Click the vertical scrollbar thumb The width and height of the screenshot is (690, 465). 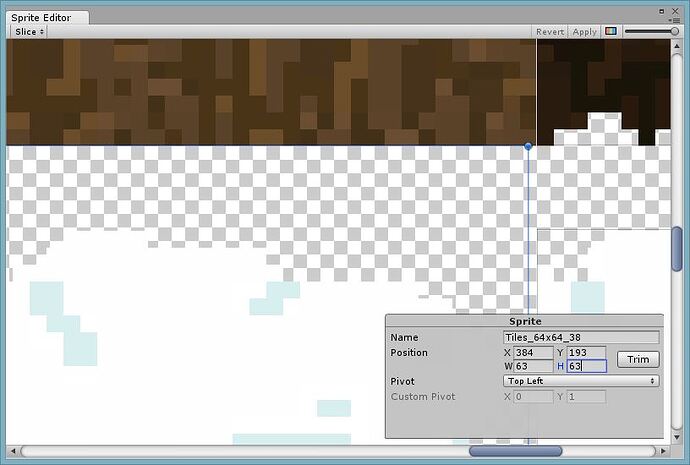[x=677, y=249]
